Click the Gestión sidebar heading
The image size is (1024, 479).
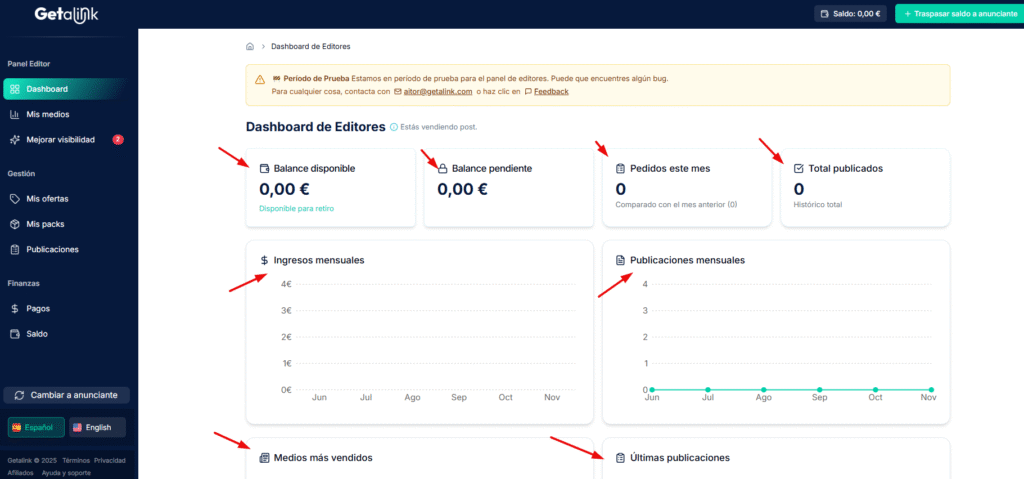[21, 174]
